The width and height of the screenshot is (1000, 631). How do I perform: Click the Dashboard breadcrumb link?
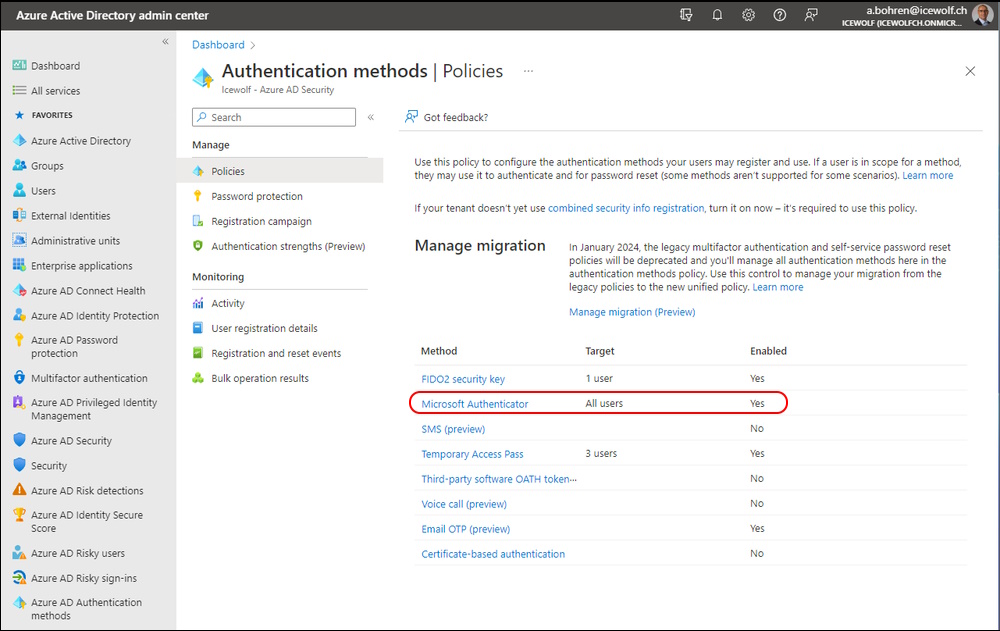pyautogui.click(x=218, y=45)
